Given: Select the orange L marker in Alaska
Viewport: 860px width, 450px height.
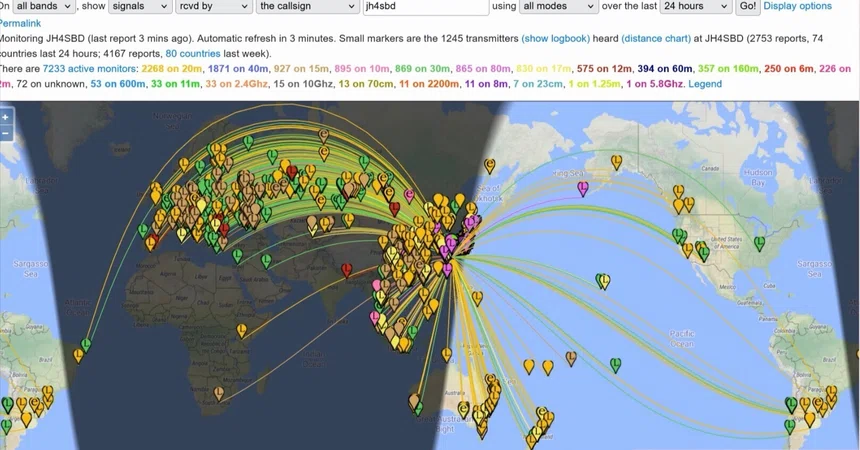Looking at the screenshot, I should coord(616,162).
